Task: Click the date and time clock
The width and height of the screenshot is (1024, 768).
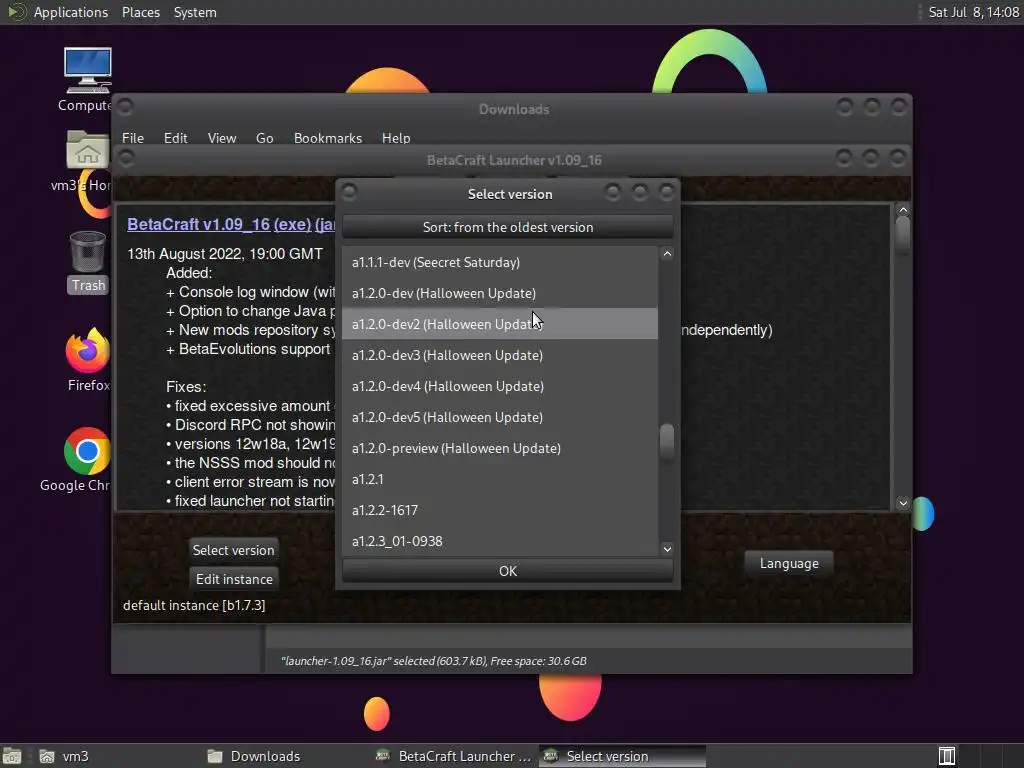Action: 973,12
